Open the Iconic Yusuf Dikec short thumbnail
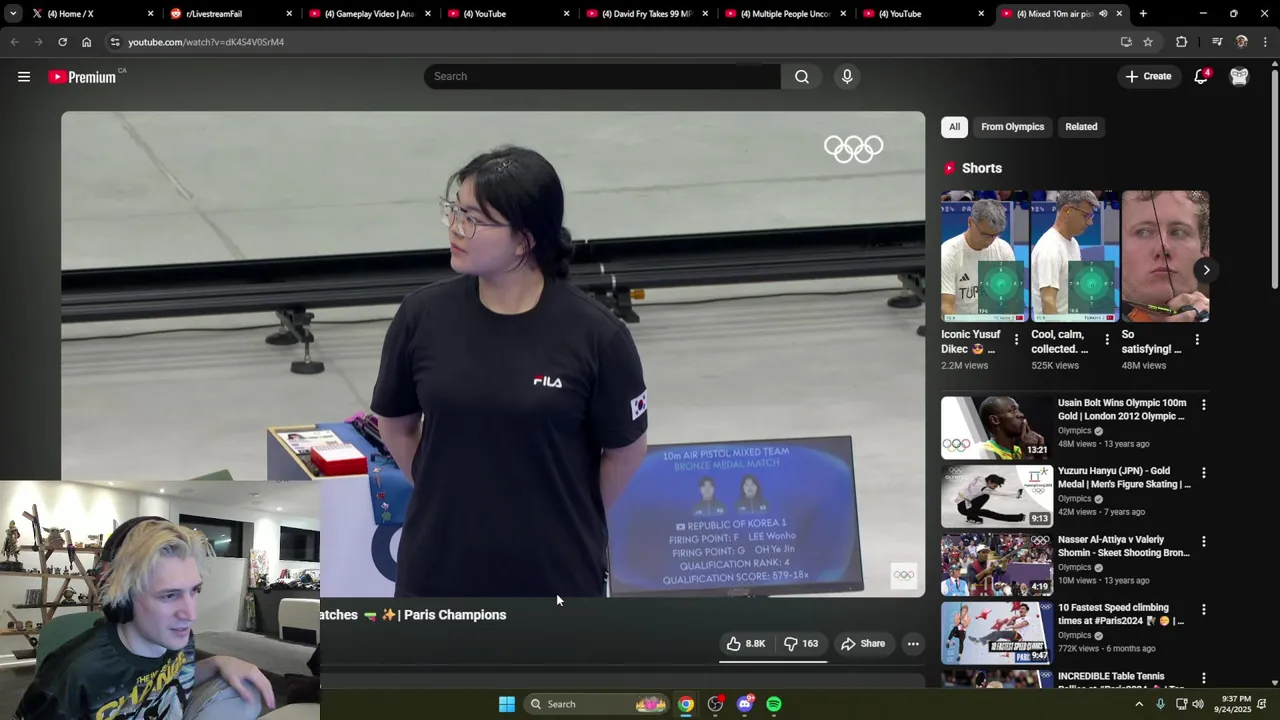Screen dimensions: 1280x720 tap(985, 256)
